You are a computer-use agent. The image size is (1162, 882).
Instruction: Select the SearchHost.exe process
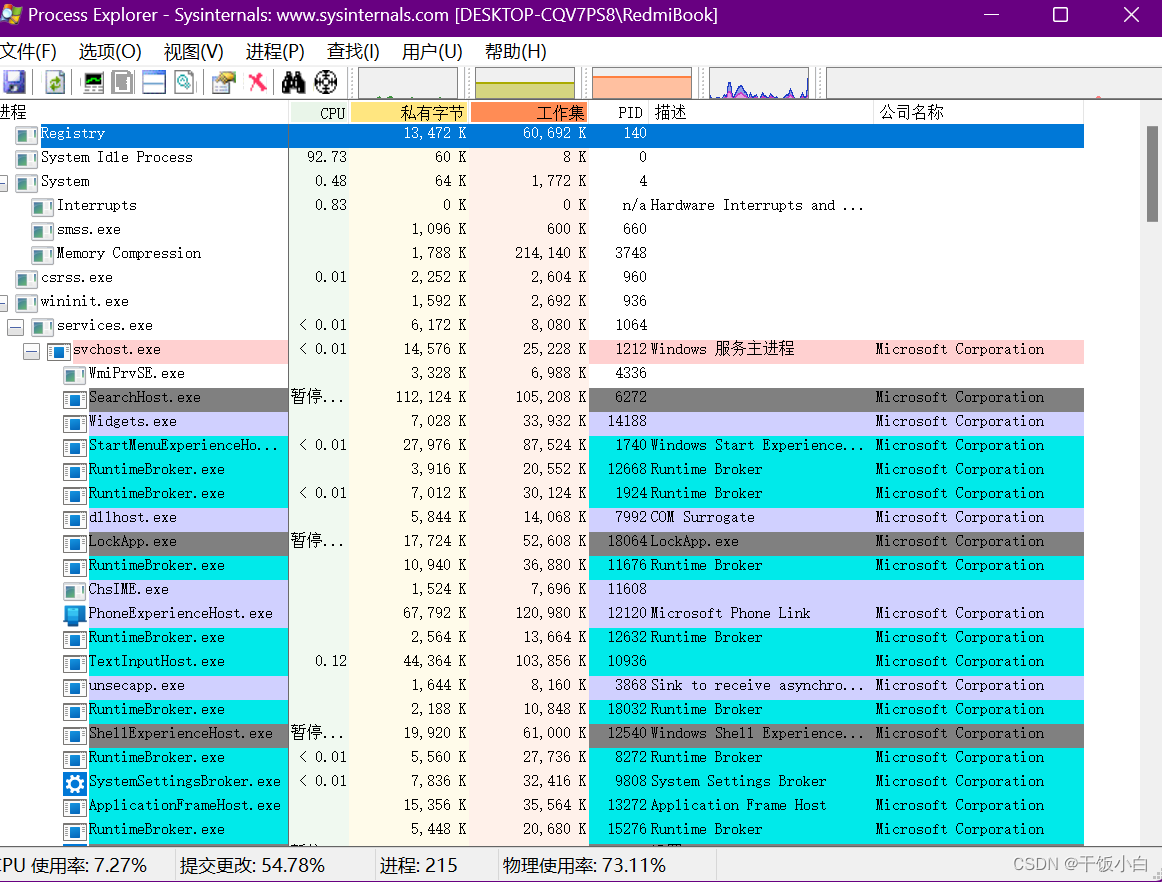(x=145, y=398)
